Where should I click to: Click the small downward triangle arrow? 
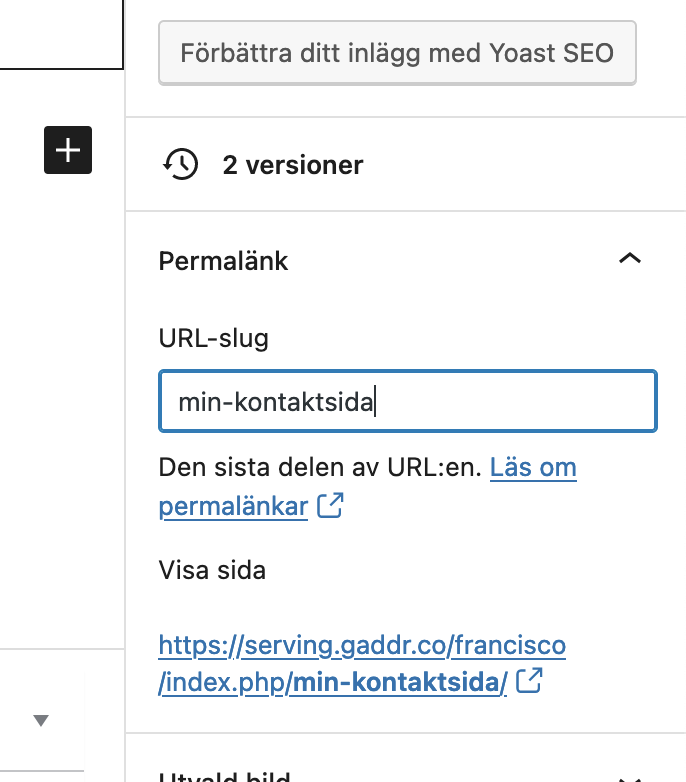tap(41, 720)
